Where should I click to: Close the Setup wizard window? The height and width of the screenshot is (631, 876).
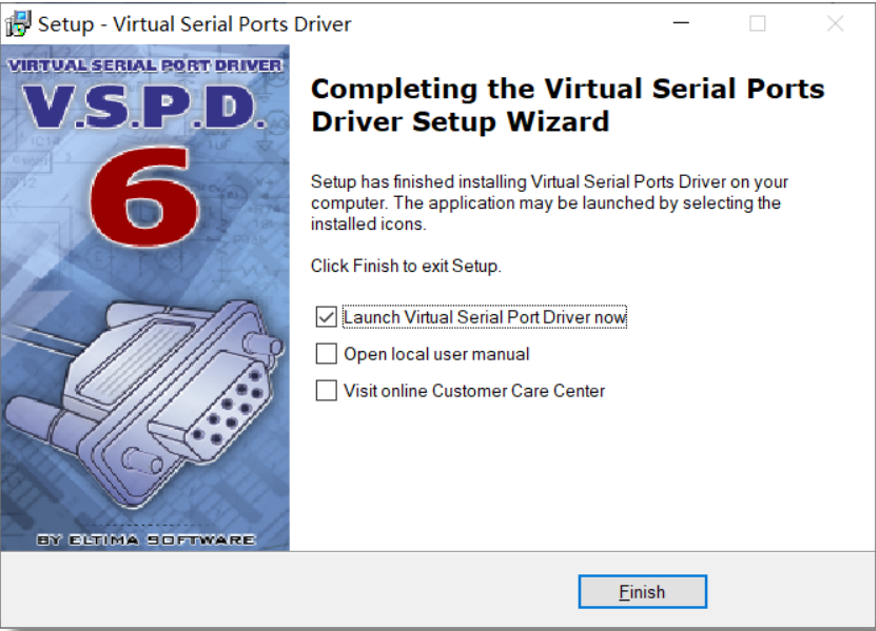[x=835, y=23]
